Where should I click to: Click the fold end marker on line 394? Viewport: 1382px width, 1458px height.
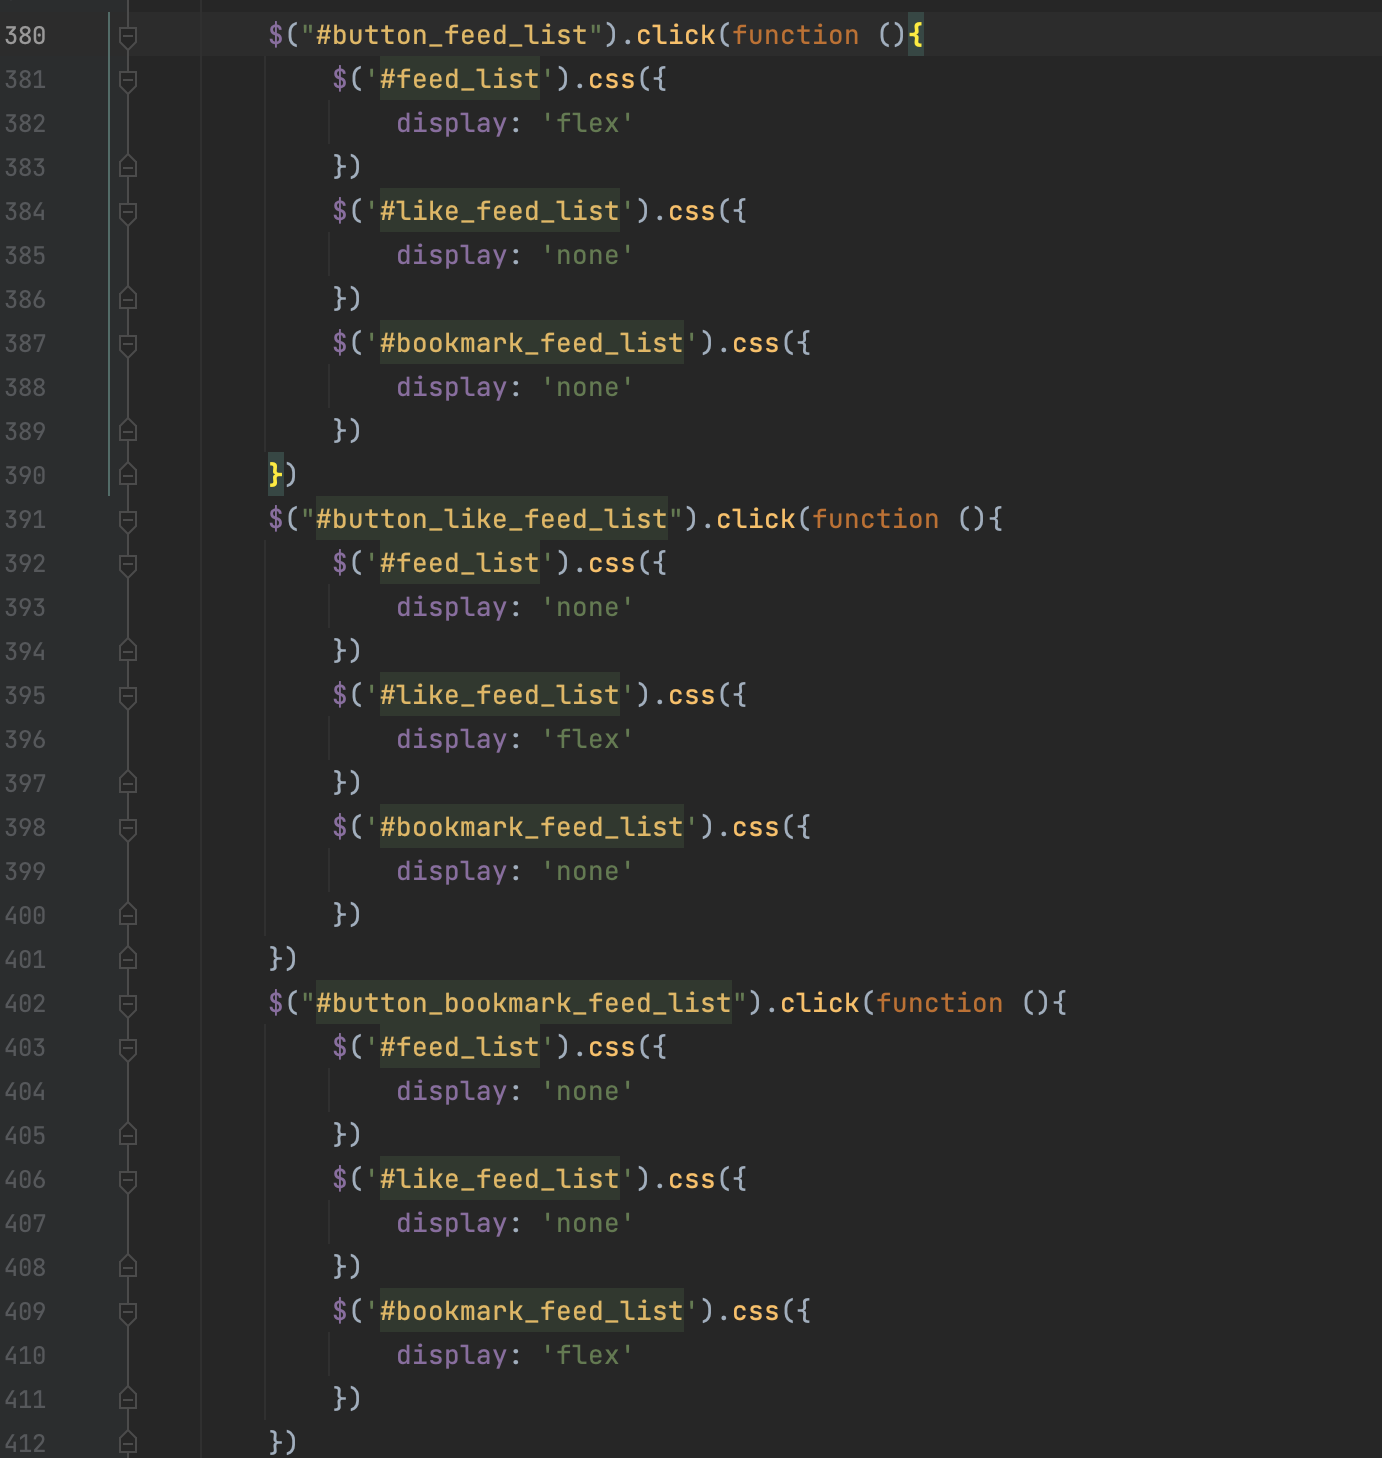pos(128,651)
